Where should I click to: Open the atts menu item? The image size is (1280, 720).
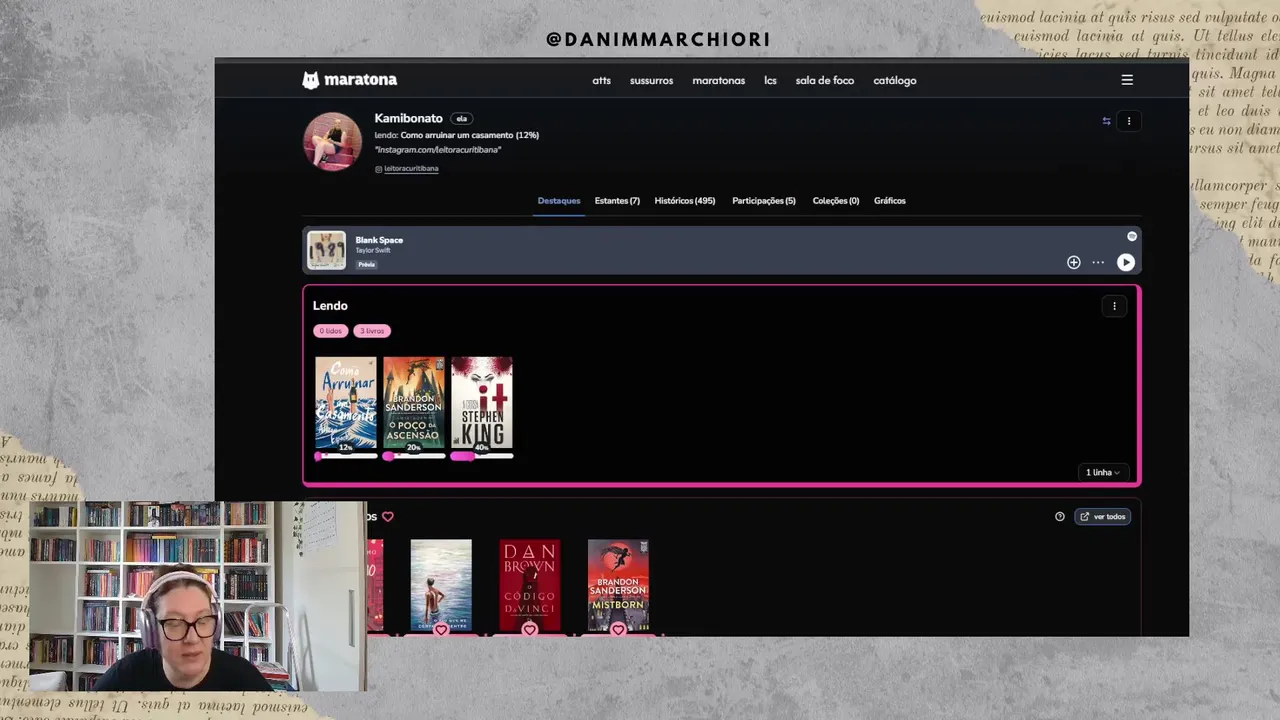click(601, 81)
